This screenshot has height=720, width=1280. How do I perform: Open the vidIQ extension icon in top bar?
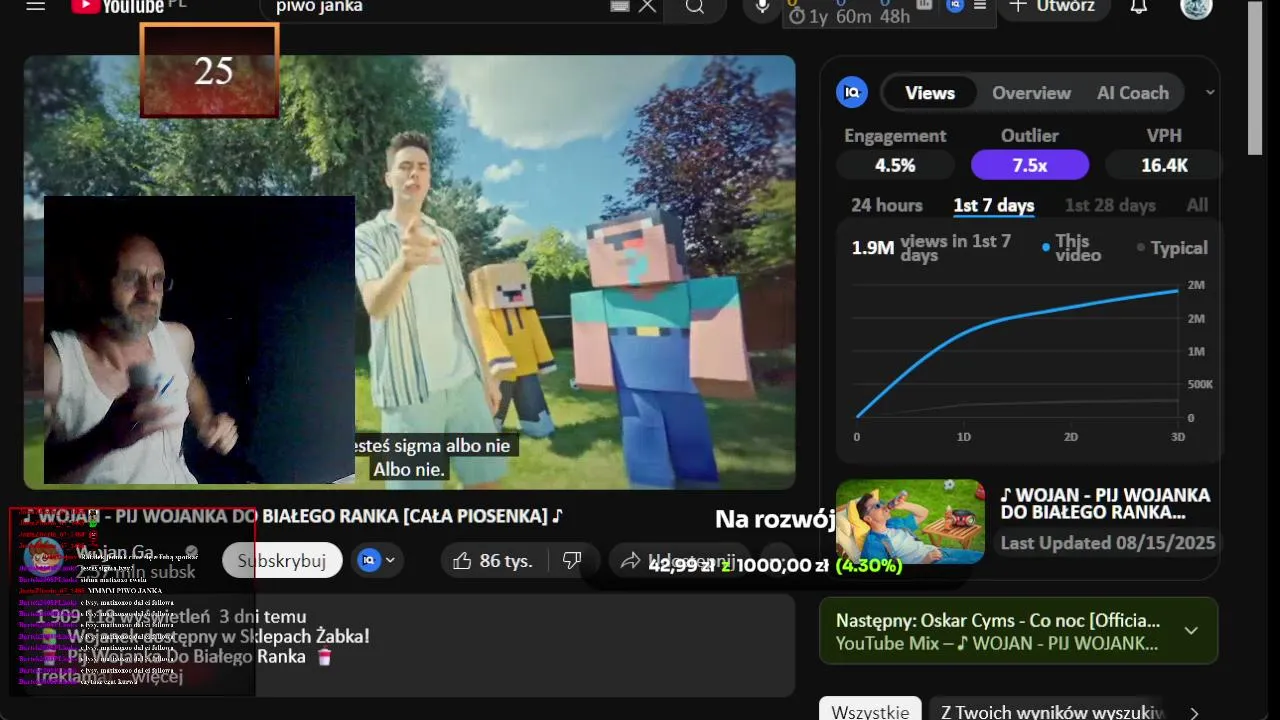point(955,5)
